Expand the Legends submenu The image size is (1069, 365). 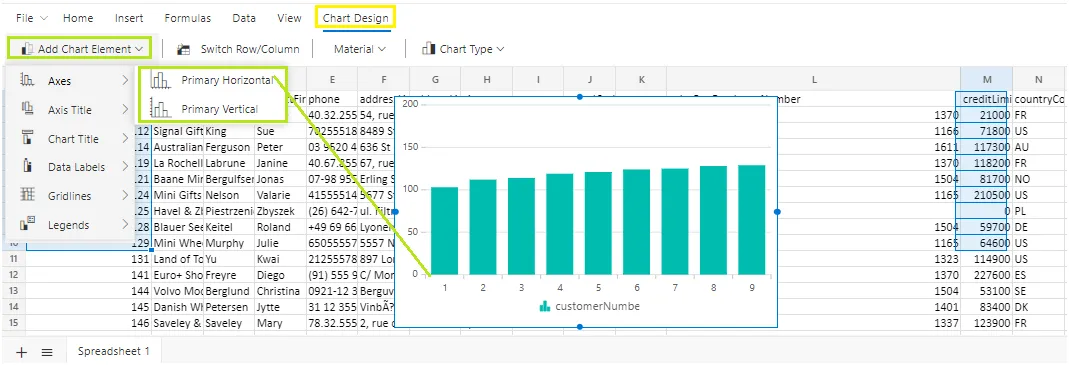[x=72, y=224]
